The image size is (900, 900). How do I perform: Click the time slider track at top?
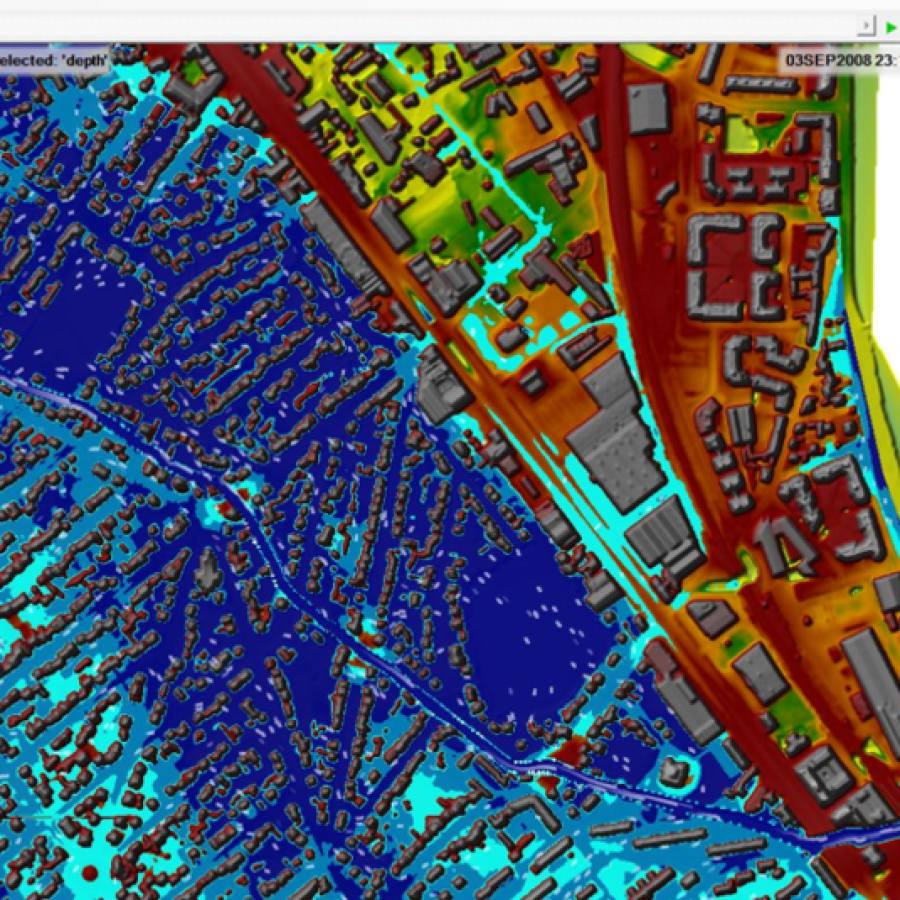click(x=430, y=27)
